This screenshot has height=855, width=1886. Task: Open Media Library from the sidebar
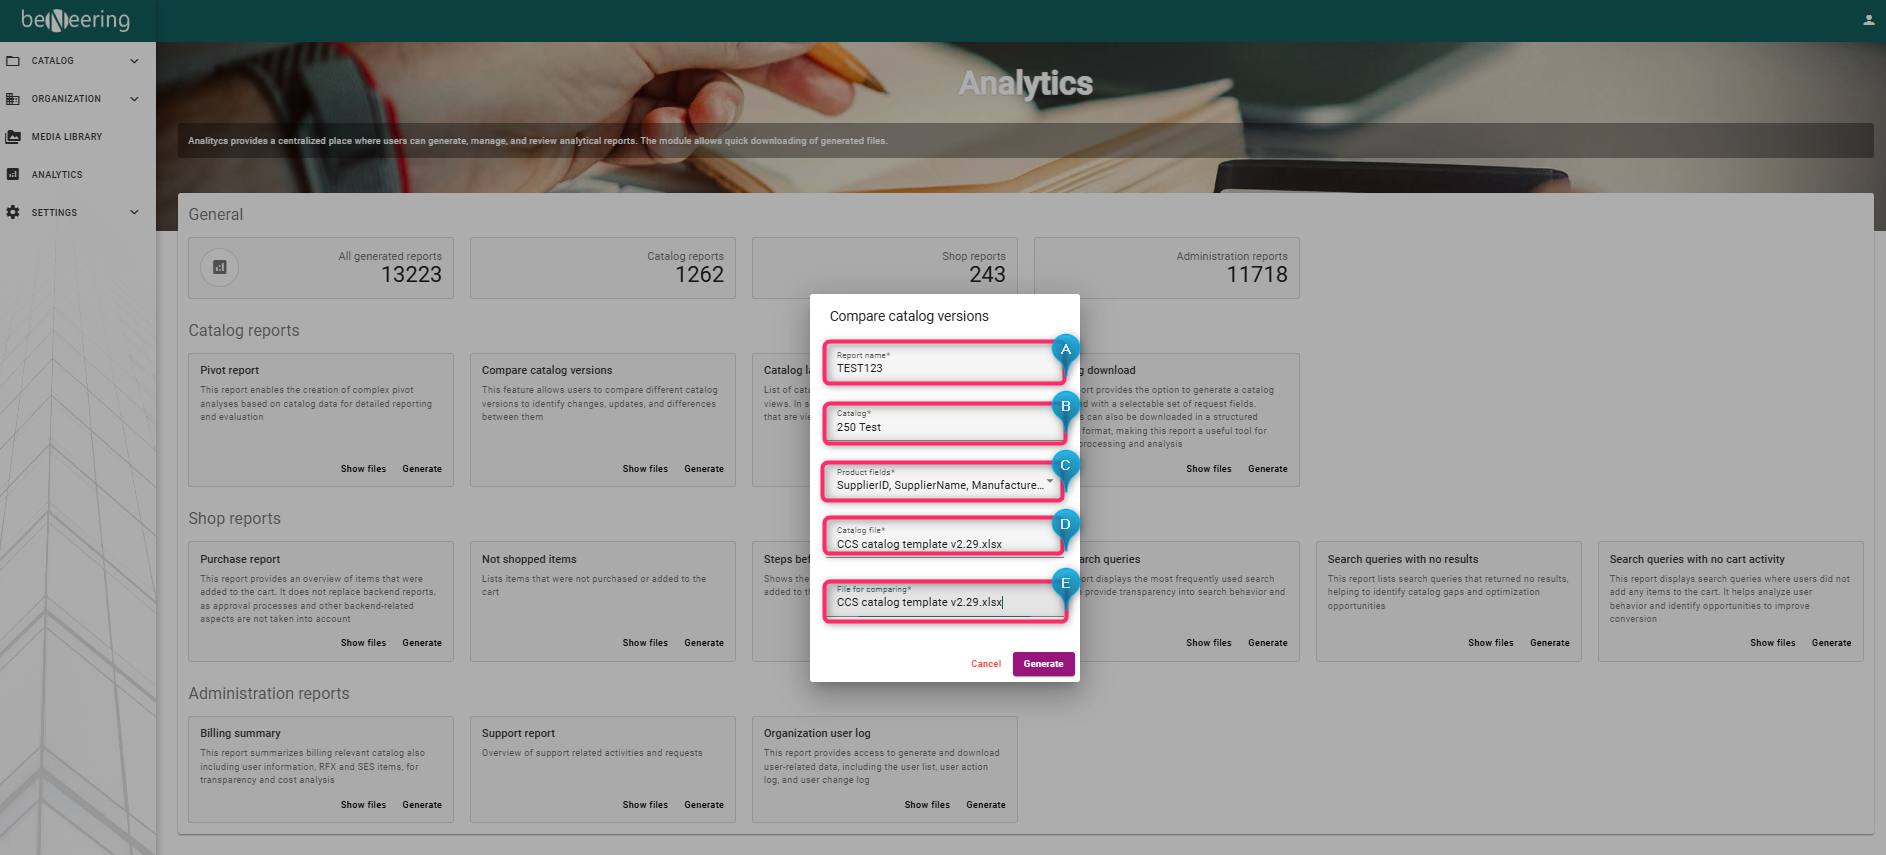pyautogui.click(x=66, y=137)
